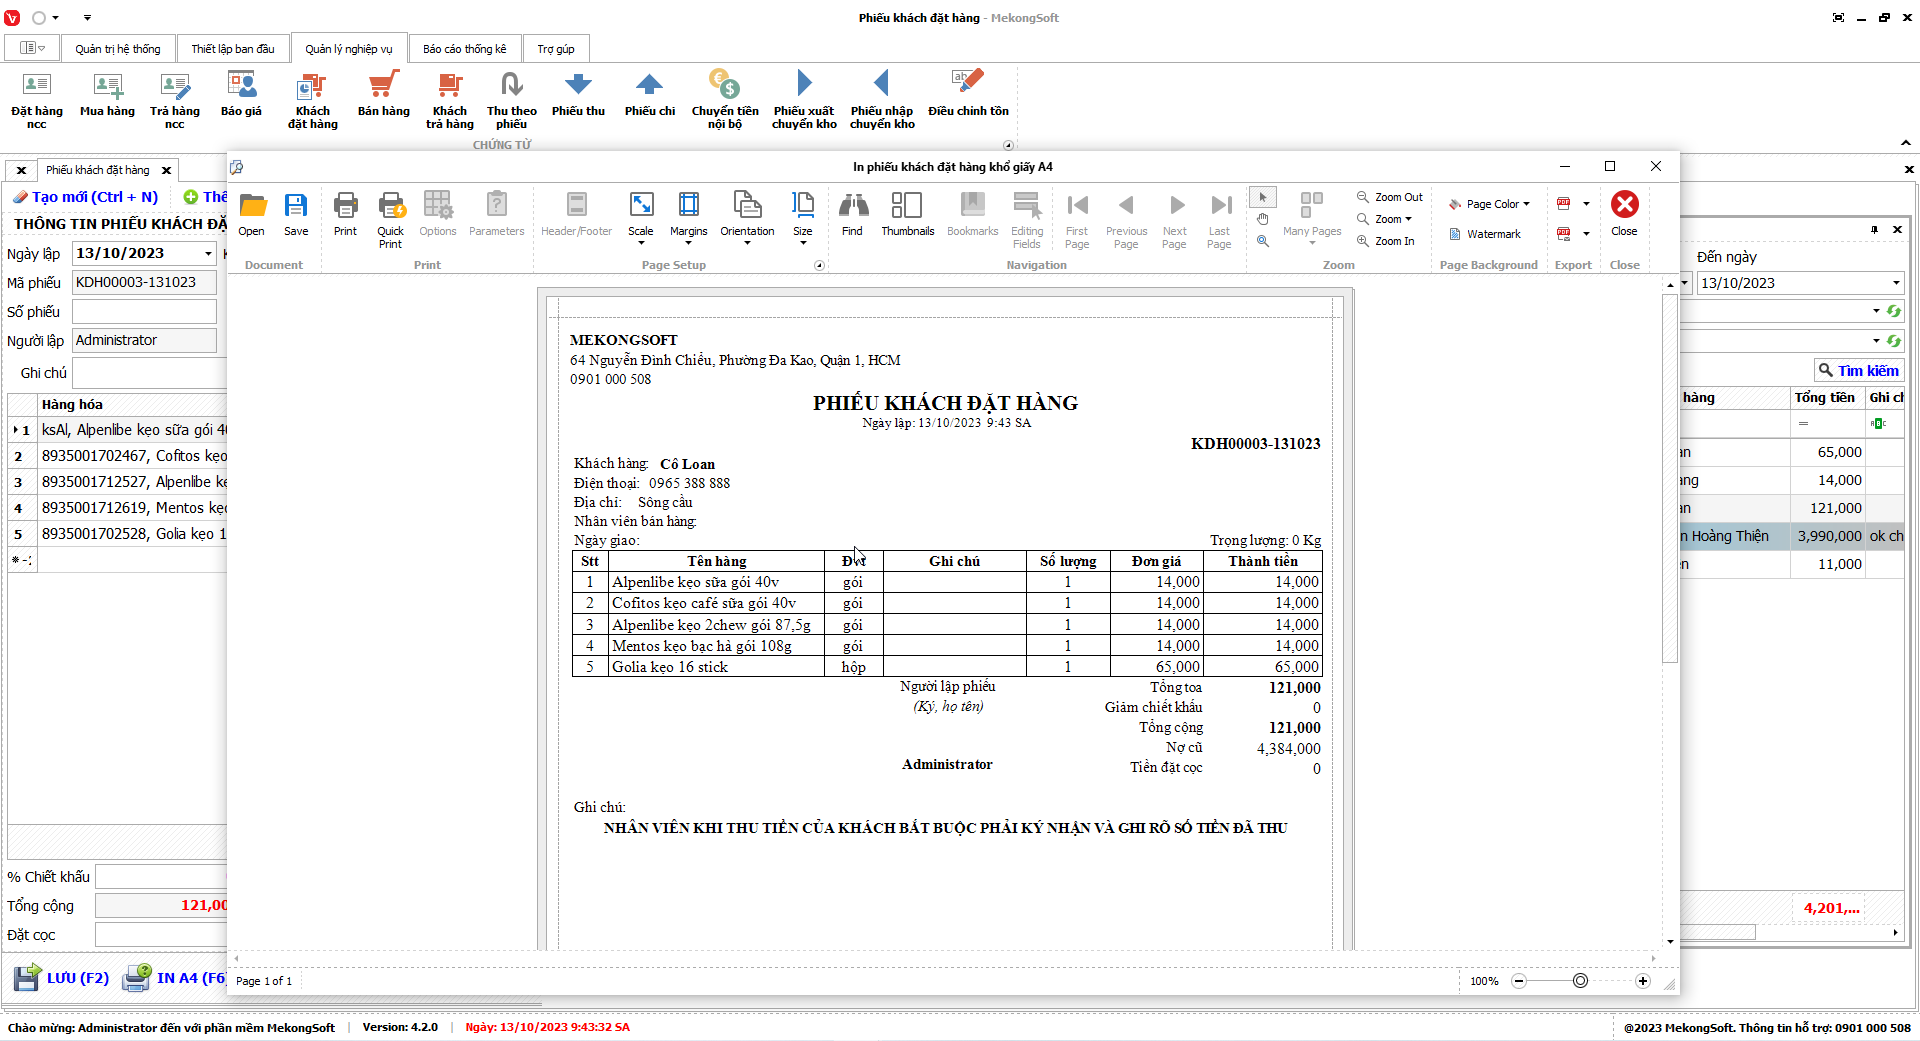Select the magnifier tool in preview

[1263, 241]
